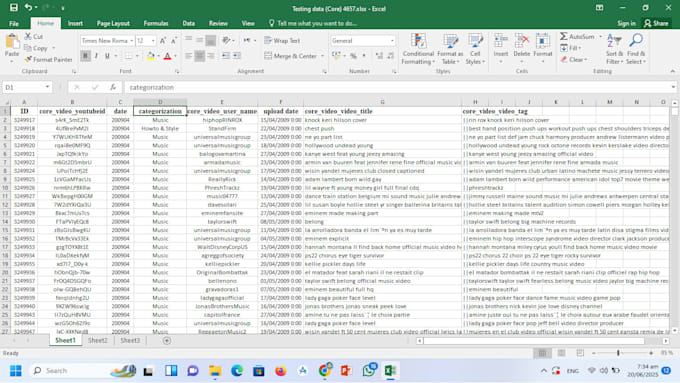The image size is (680, 383).
Task: Open Format cells menu in Cells group
Action: click(543, 49)
